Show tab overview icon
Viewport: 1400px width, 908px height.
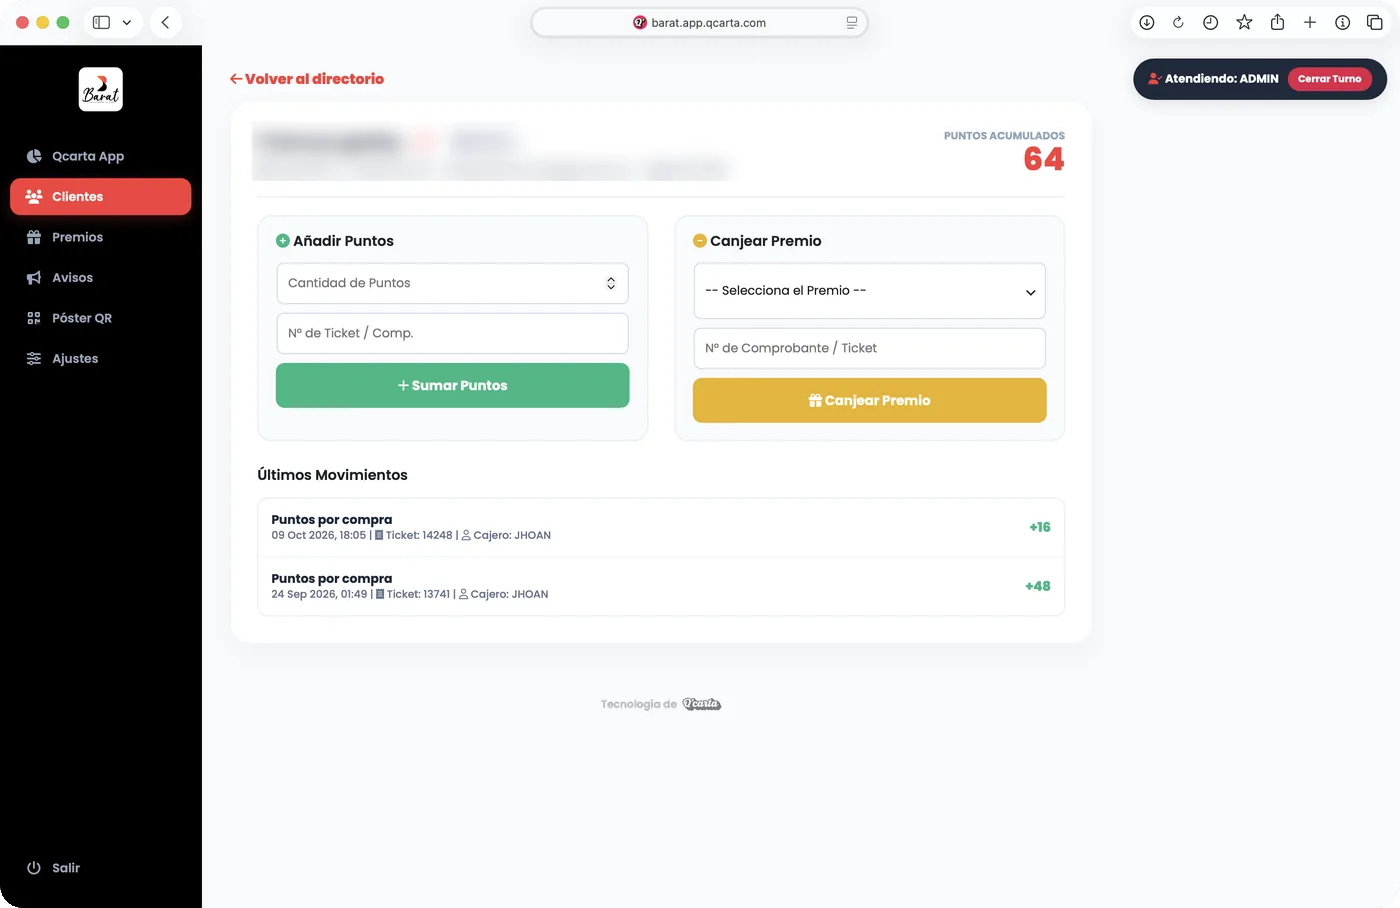coord(1375,22)
